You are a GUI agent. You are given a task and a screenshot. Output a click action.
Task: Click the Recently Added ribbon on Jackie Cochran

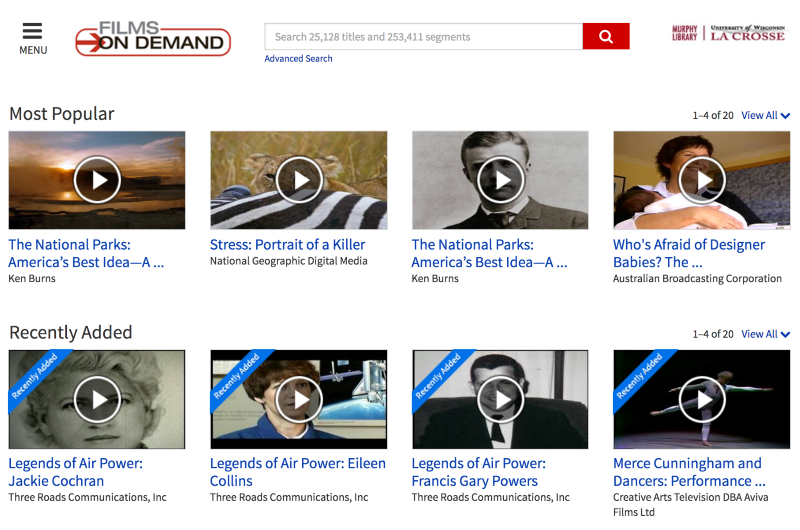[x=35, y=376]
